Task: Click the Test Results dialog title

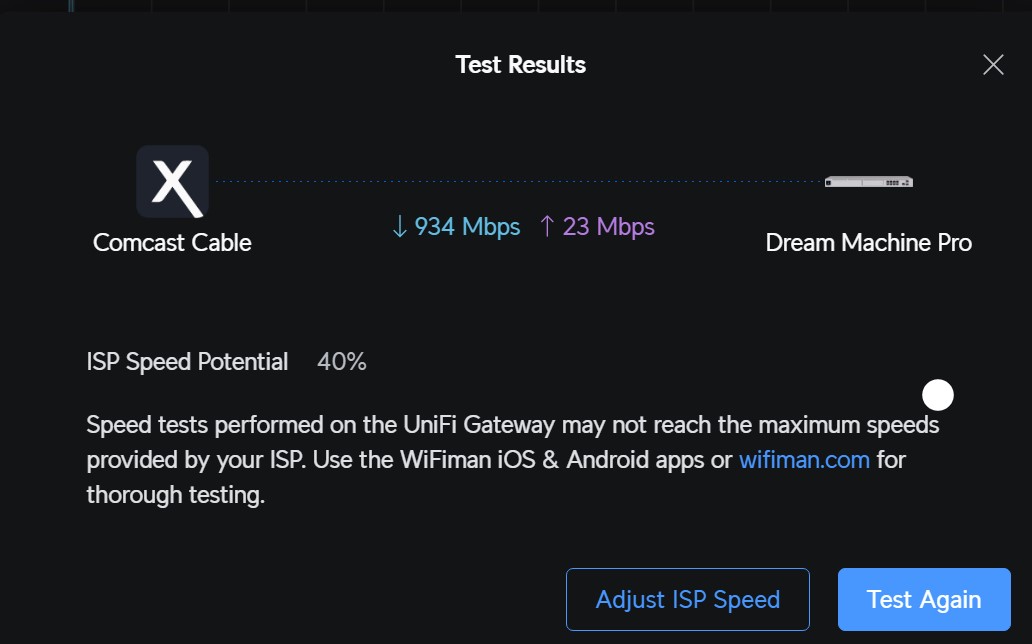Action: point(520,64)
